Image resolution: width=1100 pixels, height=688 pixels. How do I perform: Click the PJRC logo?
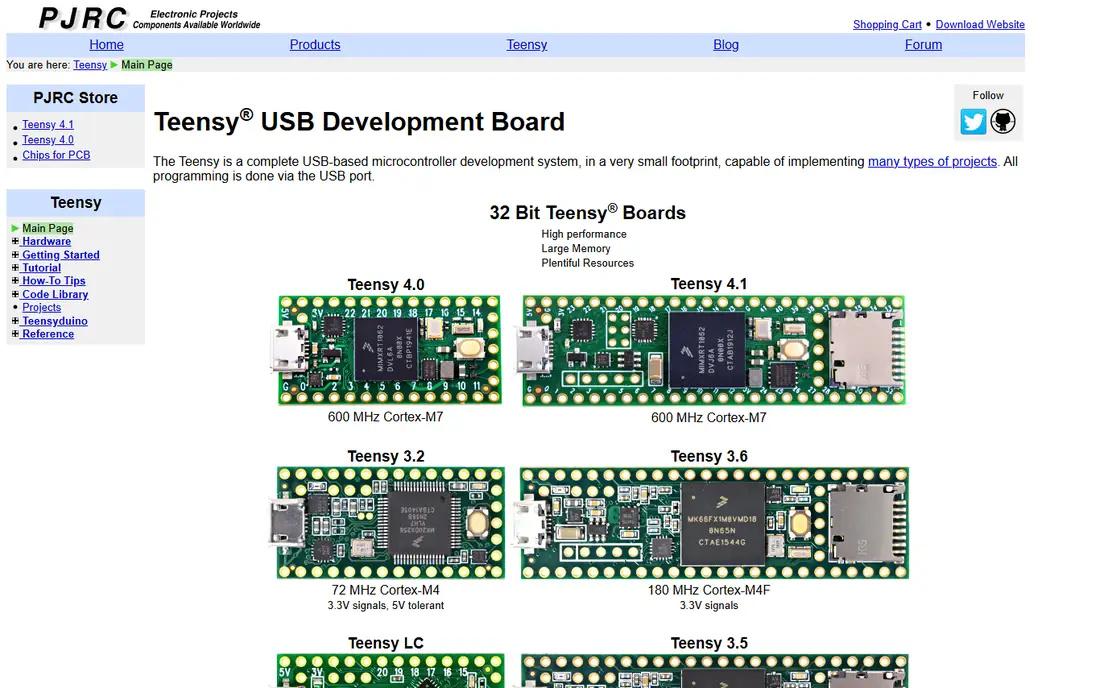(x=83, y=18)
